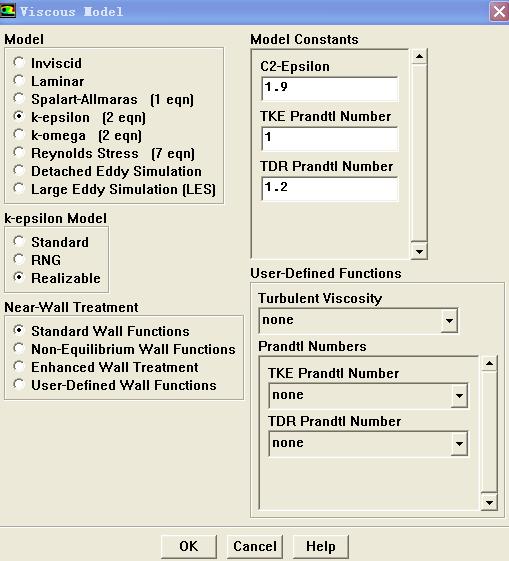Enable Detached Eddy Simulation model
This screenshot has width=509, height=561.
point(19,171)
